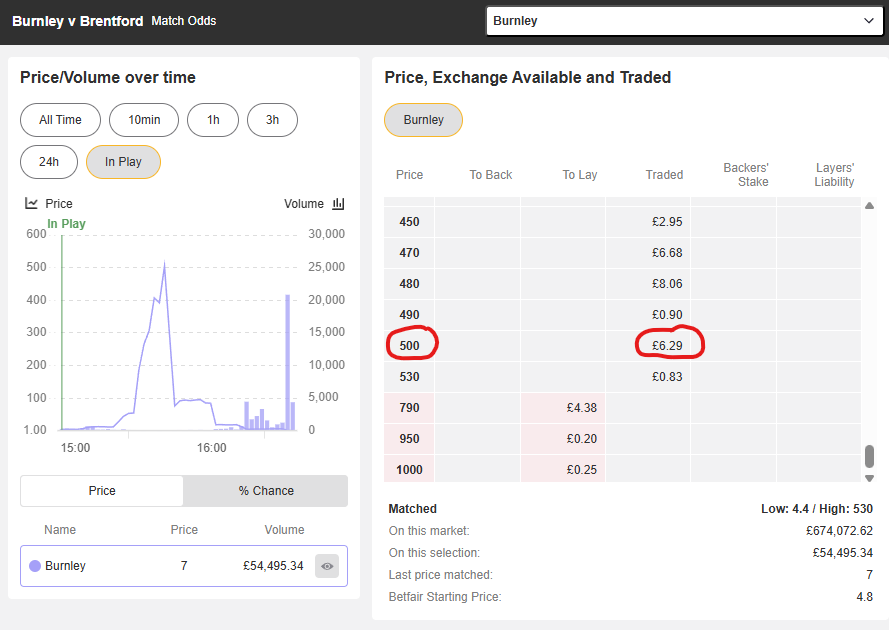Click the price table scrollbar thumb

click(869, 456)
